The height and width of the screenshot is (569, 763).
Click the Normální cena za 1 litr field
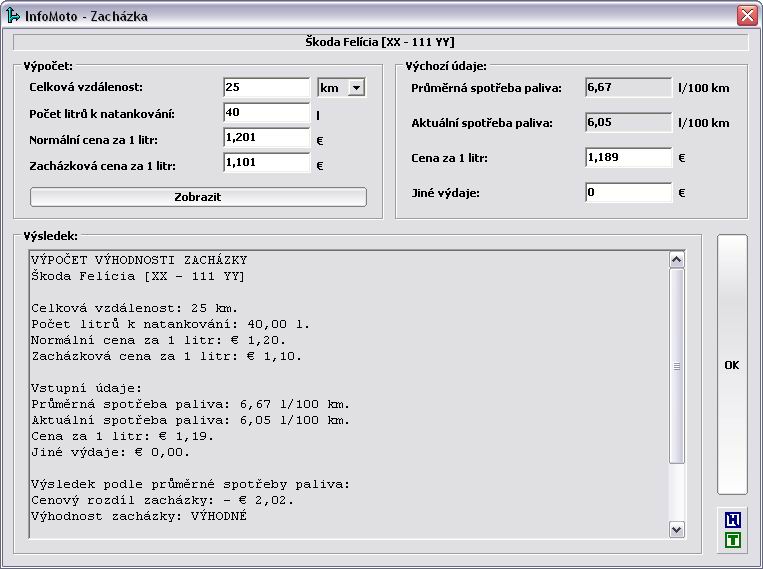267,138
